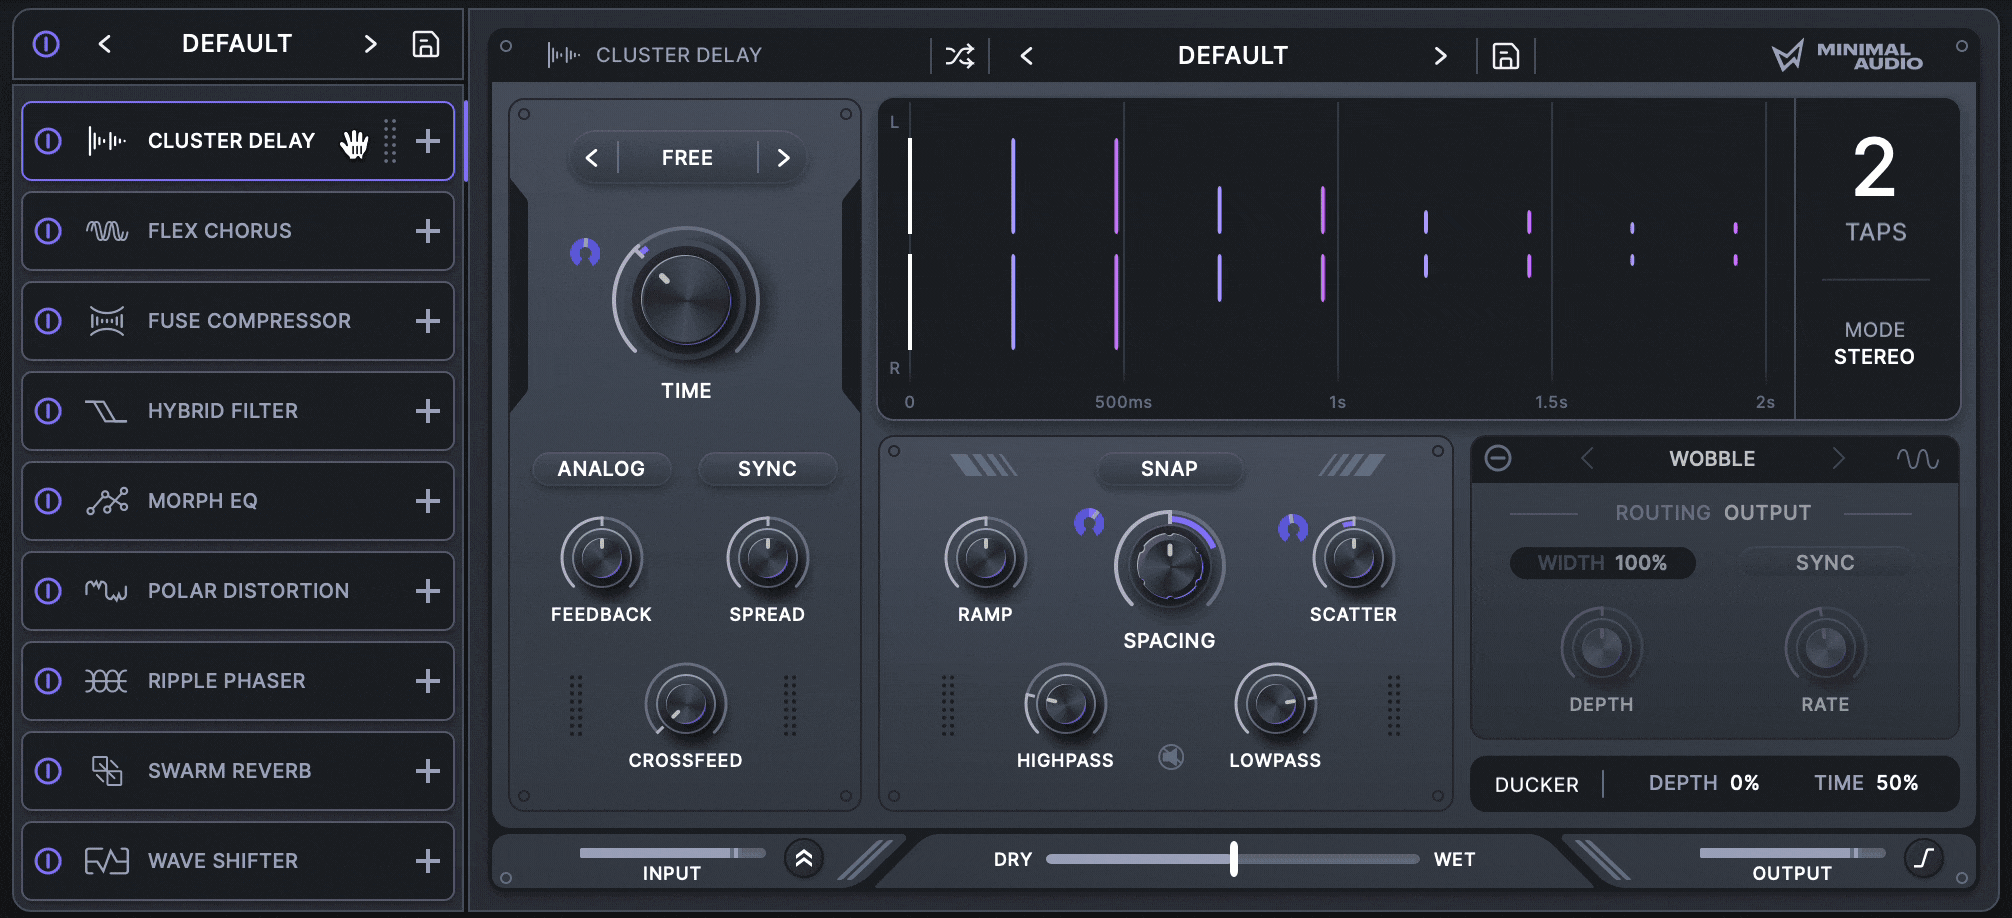Viewport: 2012px width, 918px height.
Task: Select the descending ramp shape icon
Action: tap(984, 465)
